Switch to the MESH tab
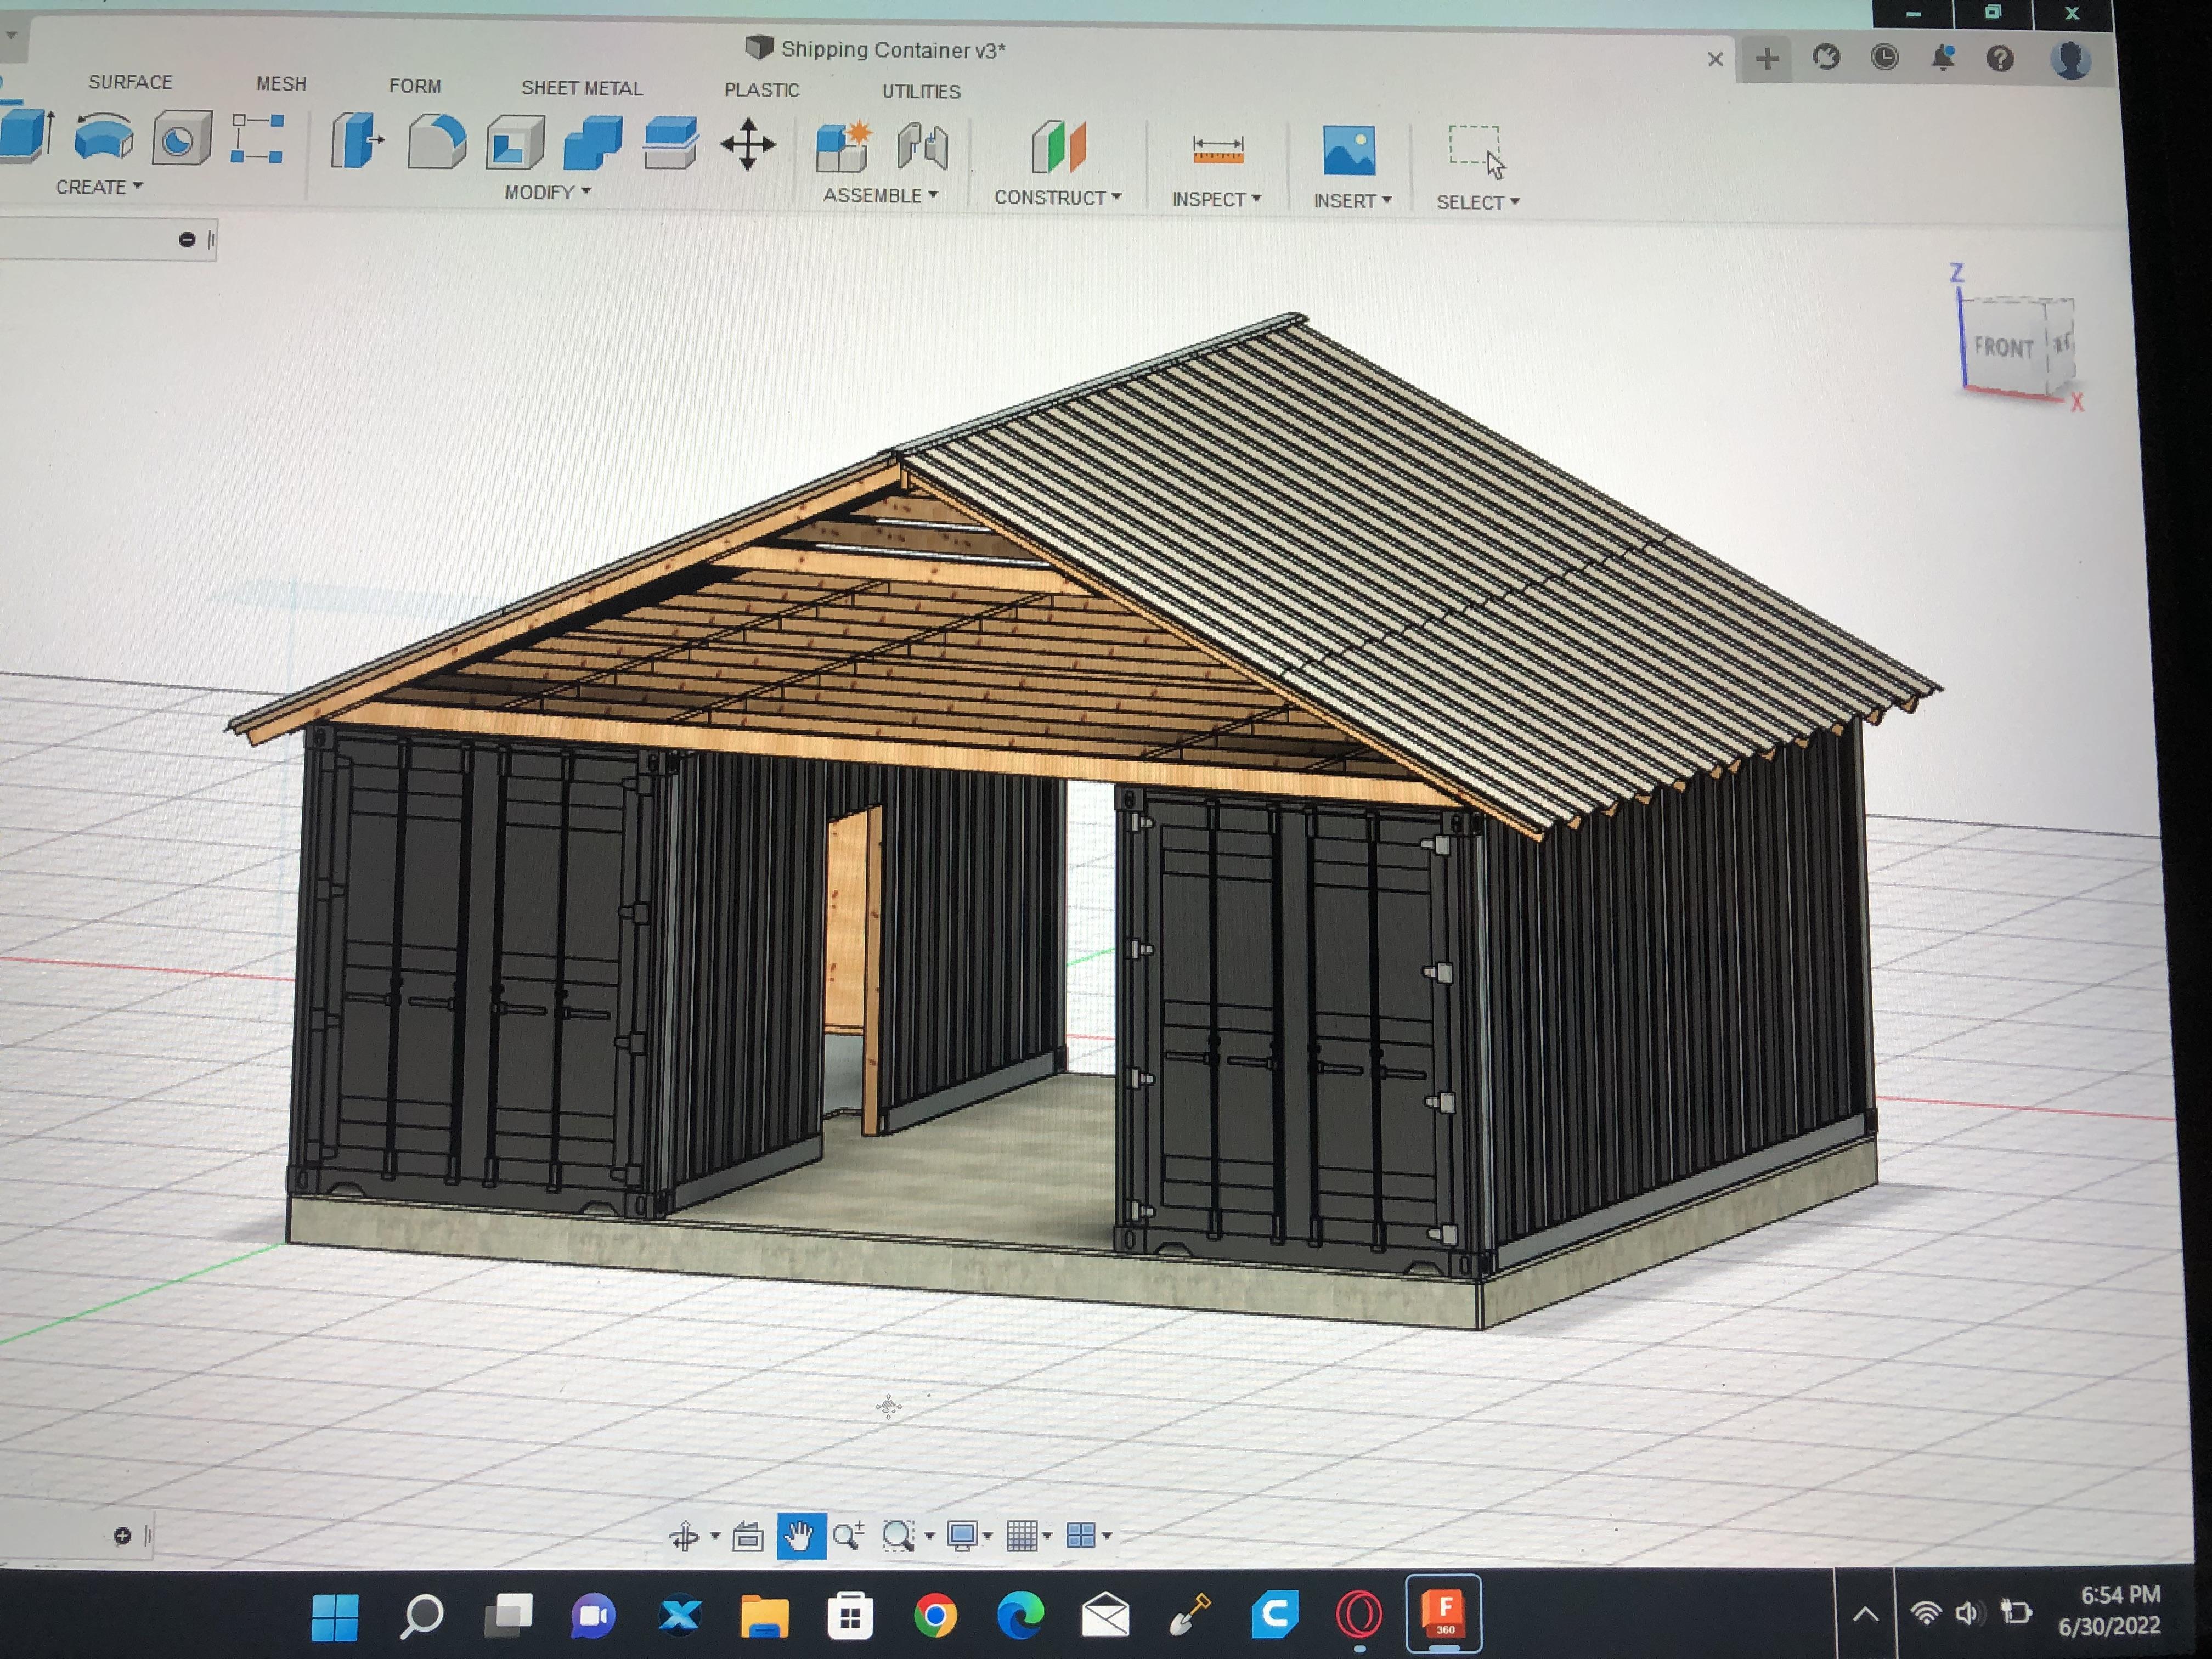 [x=281, y=84]
